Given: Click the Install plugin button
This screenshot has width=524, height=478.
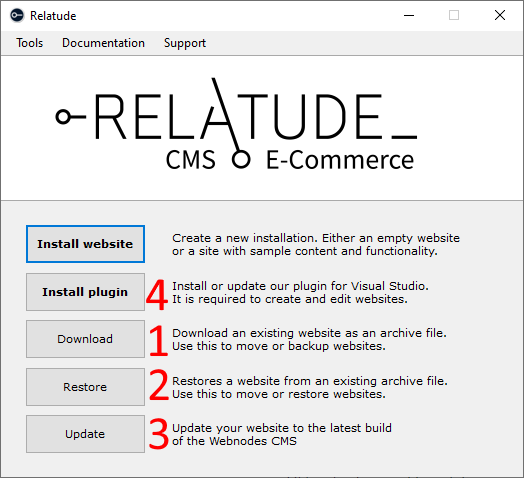Looking at the screenshot, I should click(85, 292).
